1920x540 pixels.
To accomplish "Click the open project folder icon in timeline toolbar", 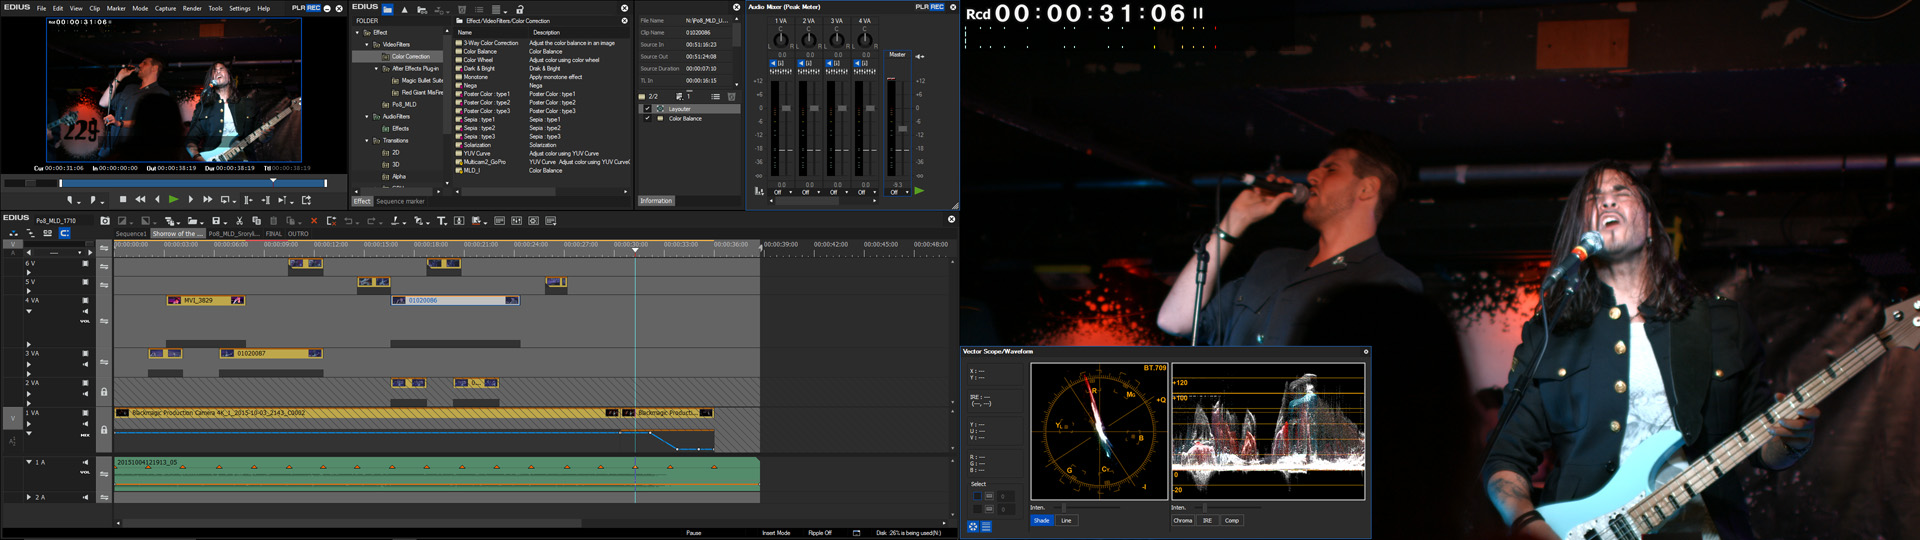I will 192,221.
